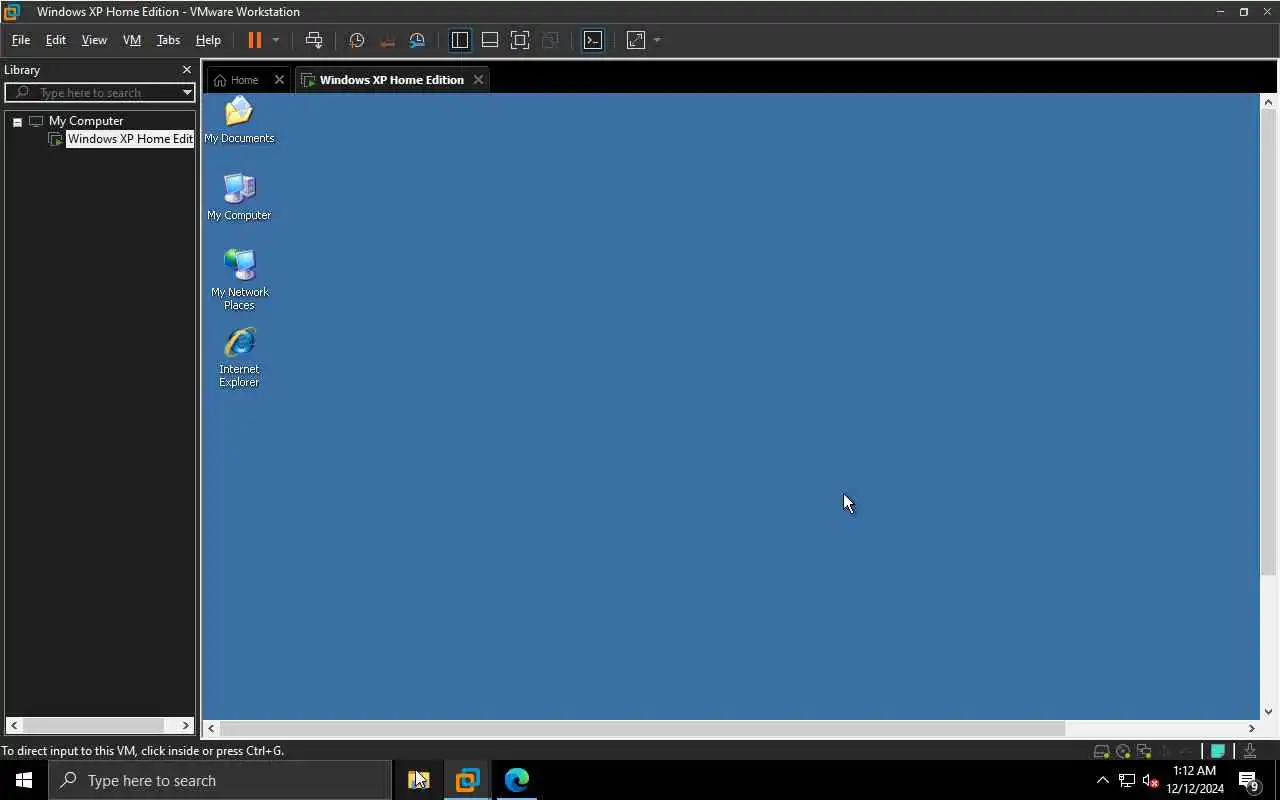Enter full screen mode
1280x800 pixels.
pyautogui.click(x=520, y=40)
